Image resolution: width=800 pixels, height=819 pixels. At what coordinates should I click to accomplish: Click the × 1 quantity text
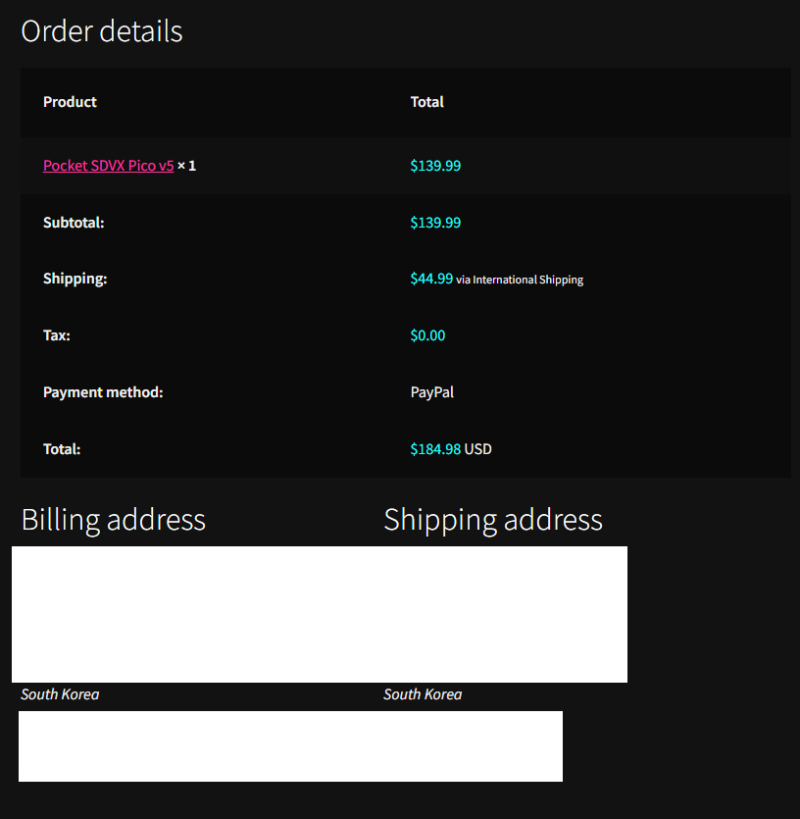[x=187, y=166]
